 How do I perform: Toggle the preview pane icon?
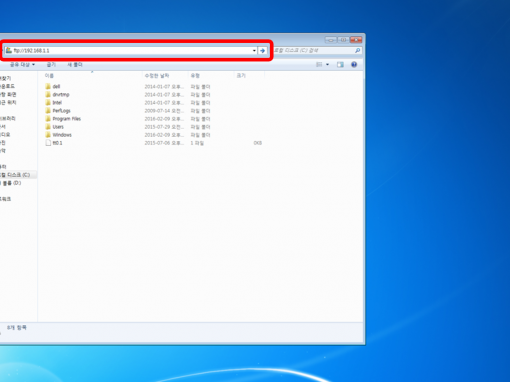click(340, 65)
